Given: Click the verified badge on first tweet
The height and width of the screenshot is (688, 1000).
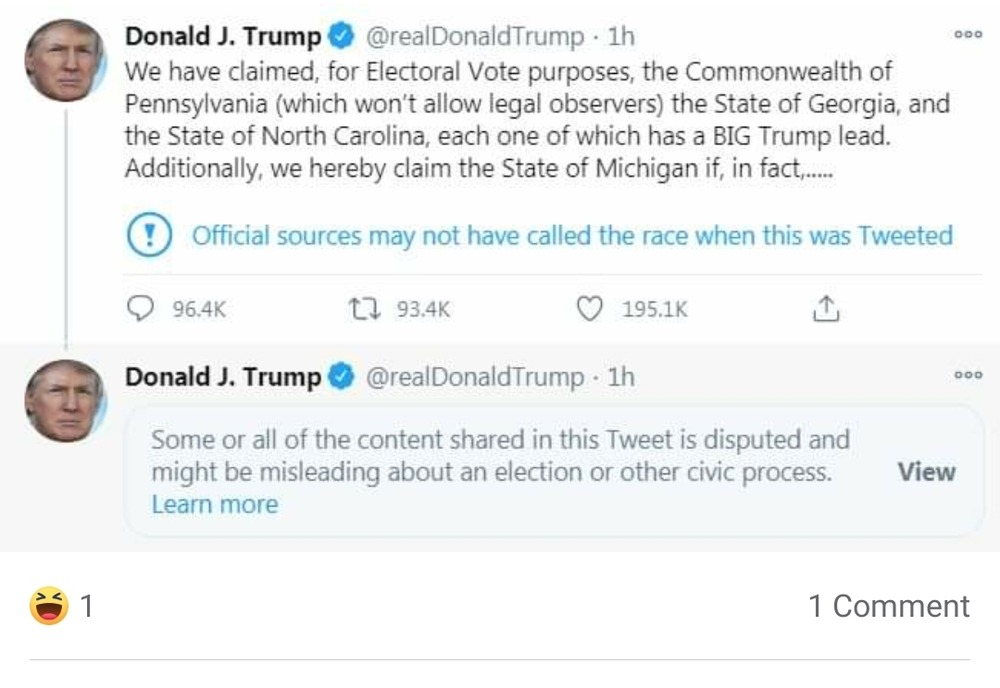Looking at the screenshot, I should (342, 38).
